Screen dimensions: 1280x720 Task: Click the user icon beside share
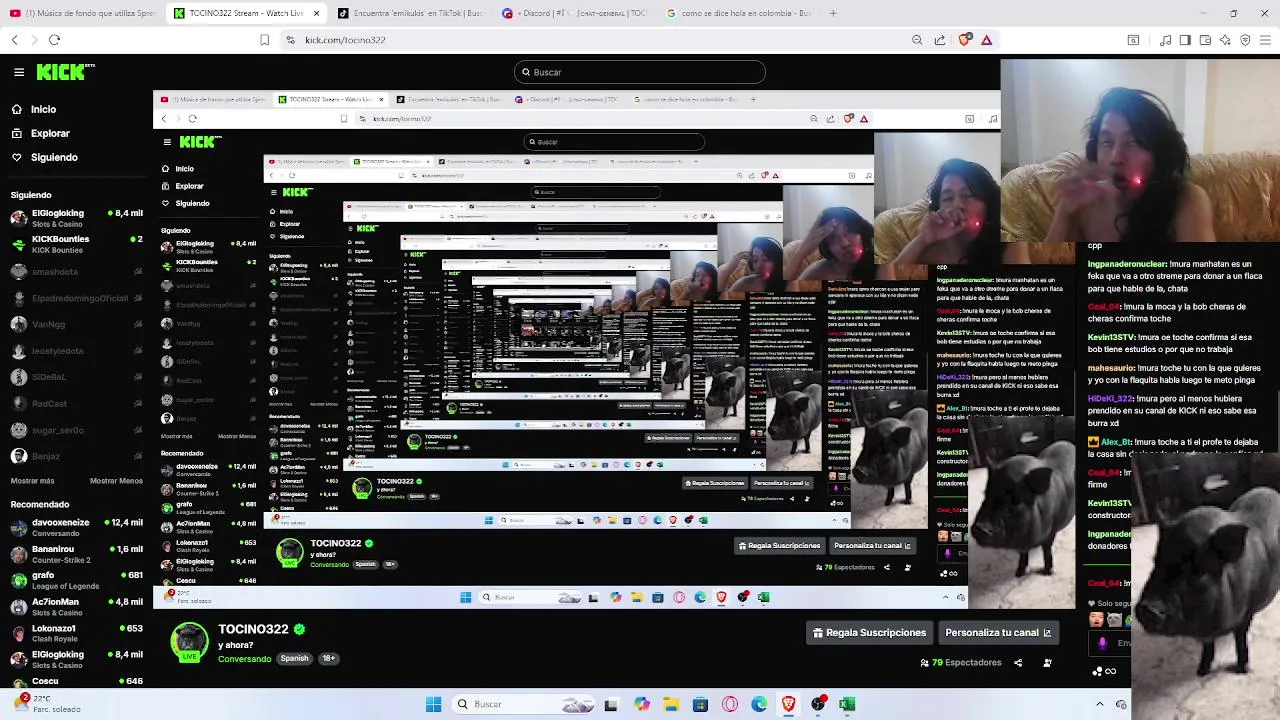tap(1047, 663)
